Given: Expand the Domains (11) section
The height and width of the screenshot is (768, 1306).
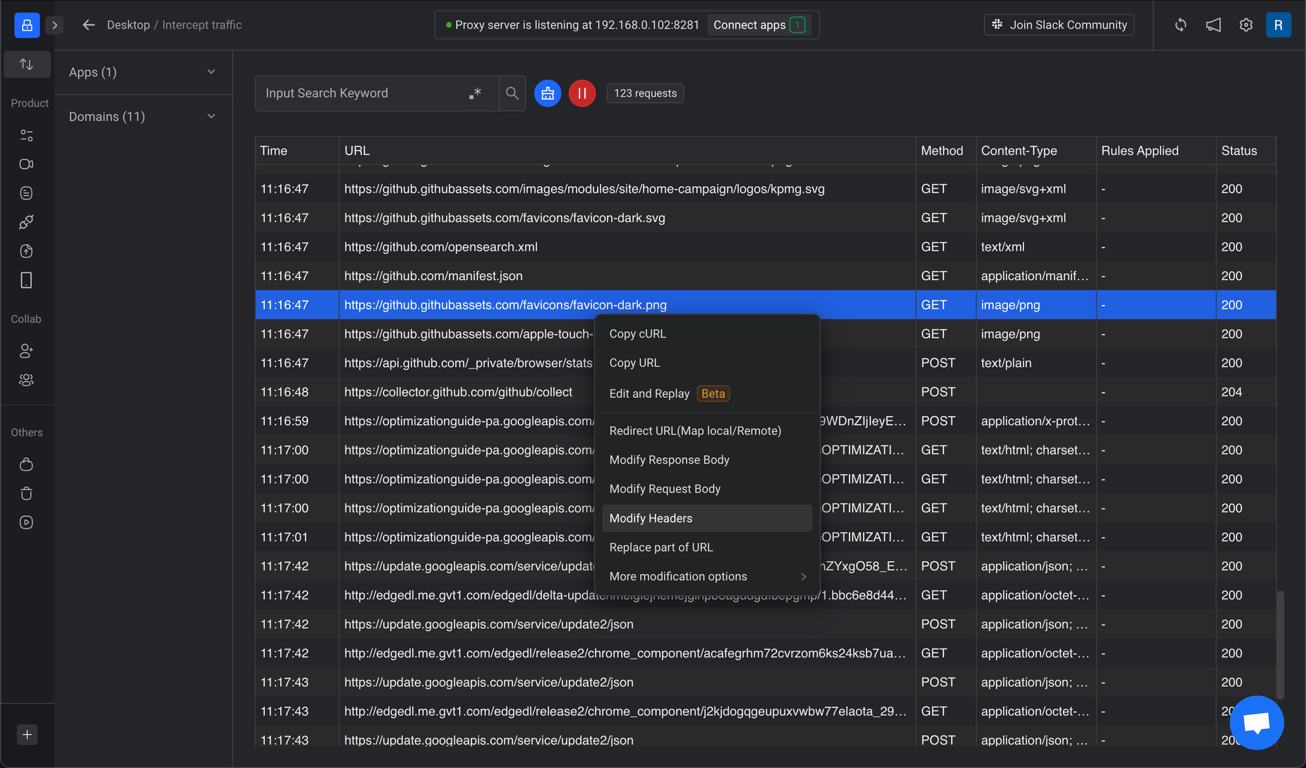Looking at the screenshot, I should coord(142,116).
